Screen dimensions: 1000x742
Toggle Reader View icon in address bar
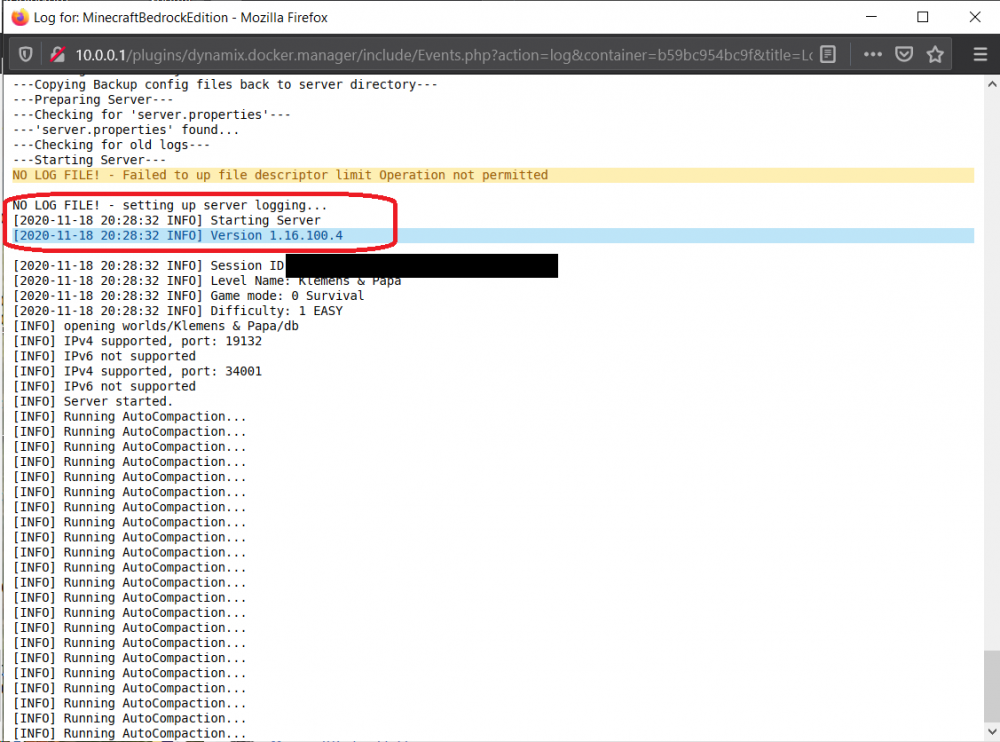pos(828,55)
